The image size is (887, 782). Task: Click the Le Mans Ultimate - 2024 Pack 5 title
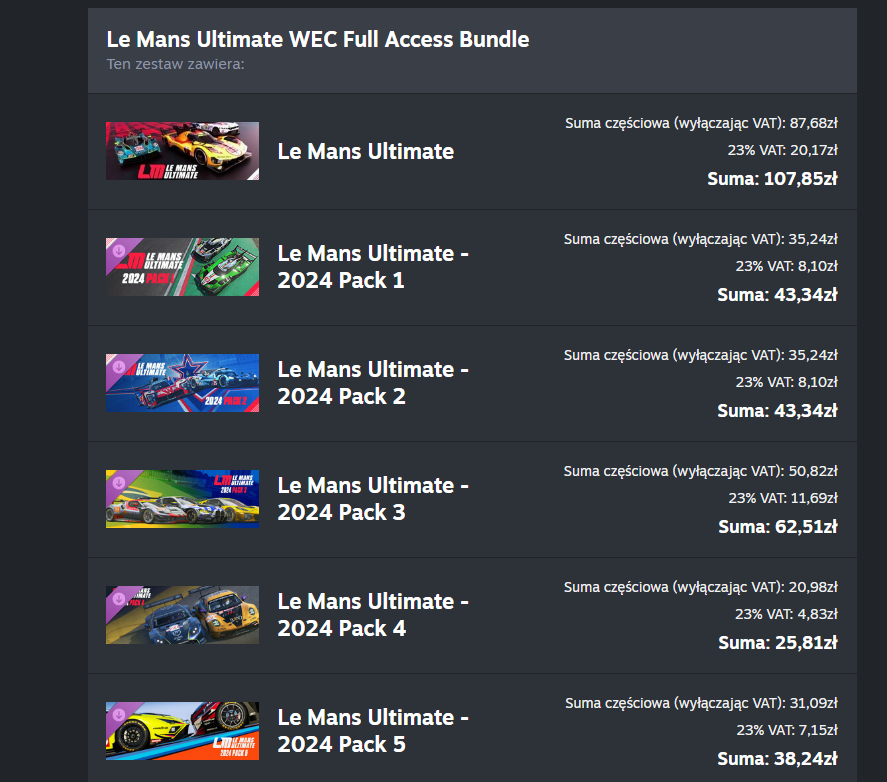(373, 731)
